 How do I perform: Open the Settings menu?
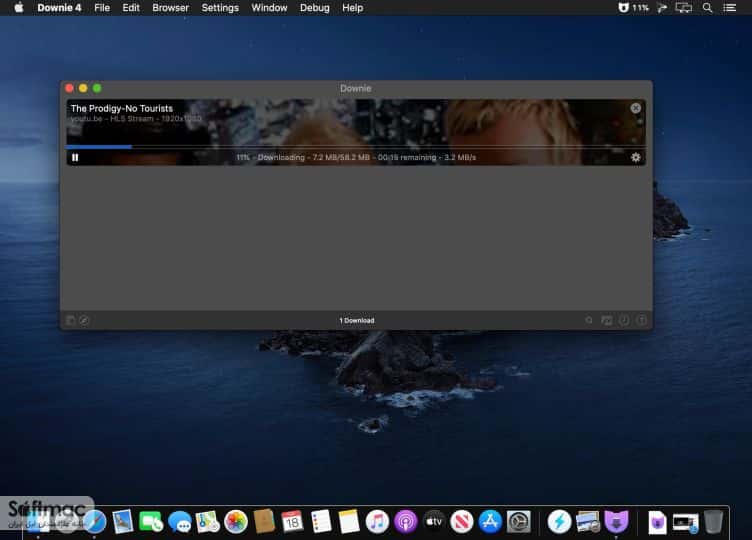(220, 8)
